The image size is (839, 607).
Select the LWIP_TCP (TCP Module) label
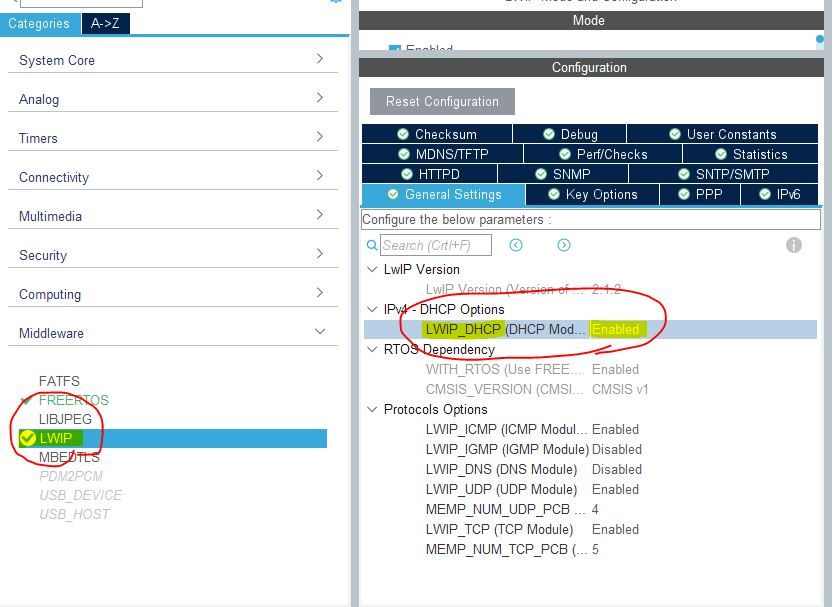[499, 529]
